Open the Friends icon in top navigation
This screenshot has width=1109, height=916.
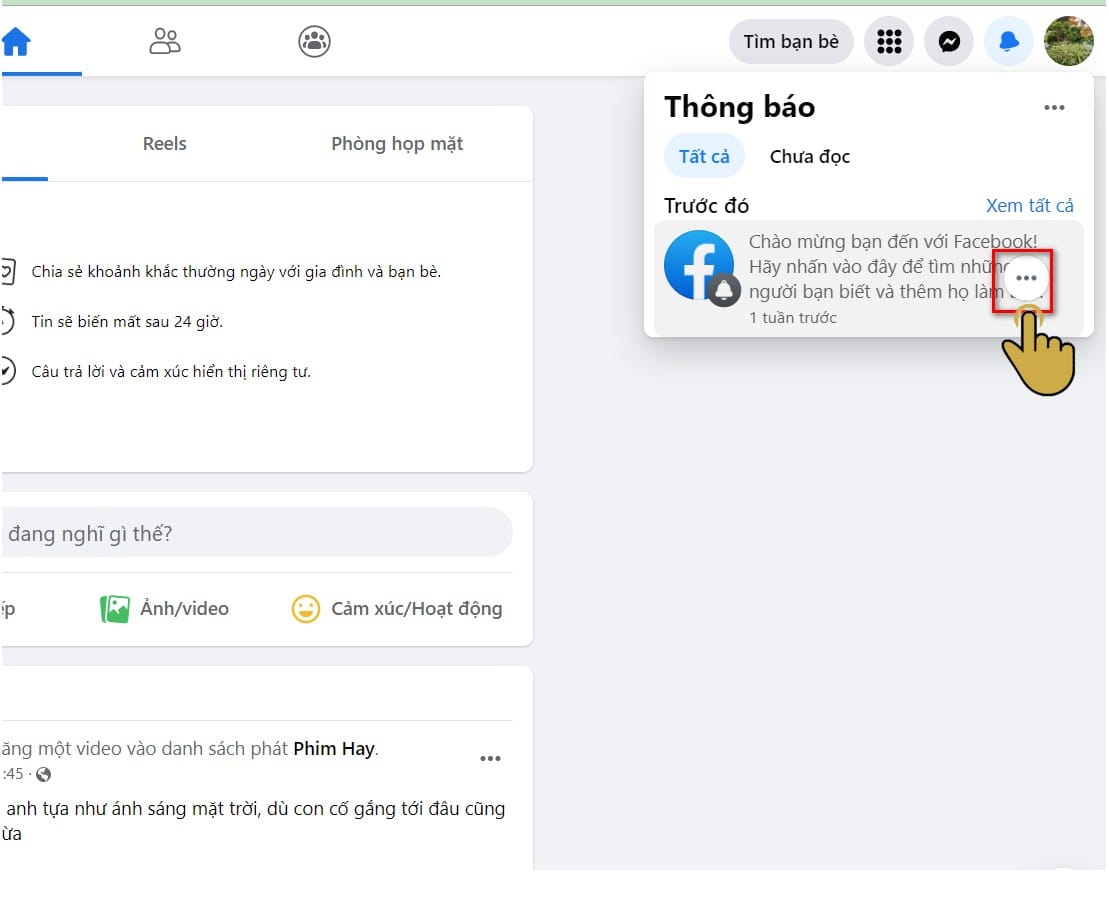click(x=165, y=41)
